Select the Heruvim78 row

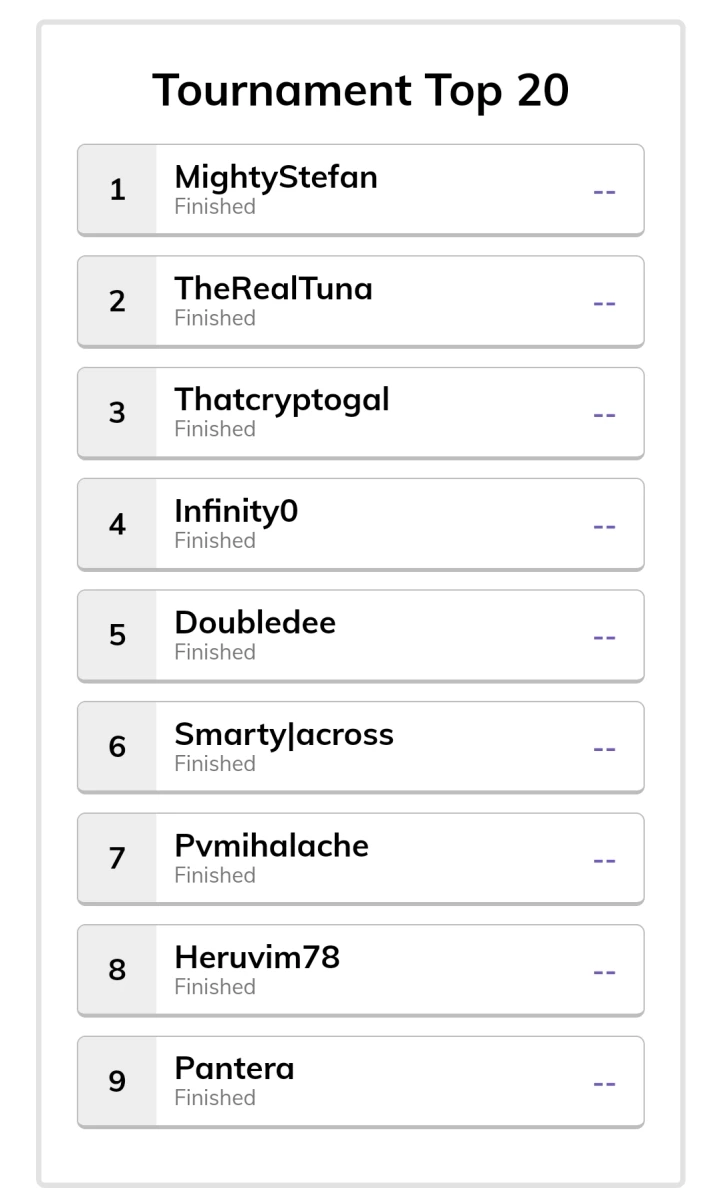pyautogui.click(x=360, y=970)
